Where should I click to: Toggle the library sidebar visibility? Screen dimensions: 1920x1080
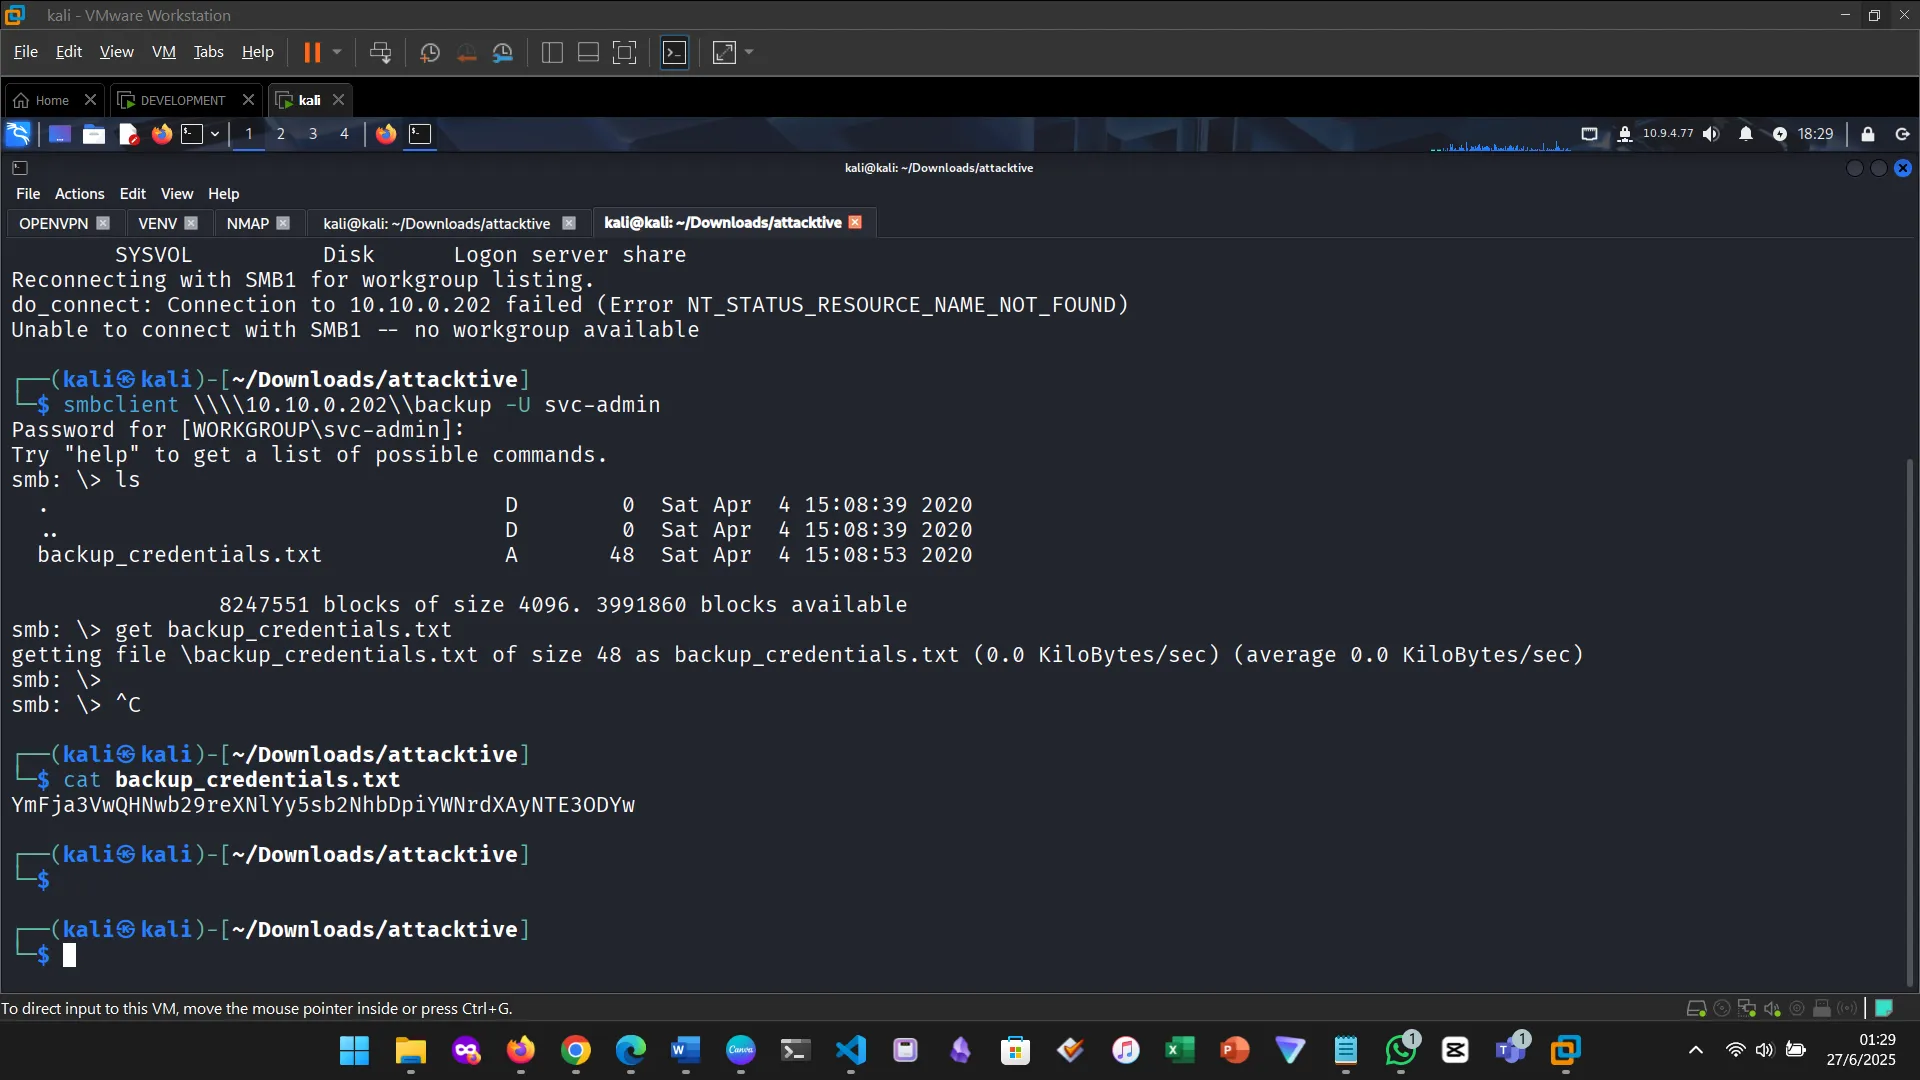551,52
